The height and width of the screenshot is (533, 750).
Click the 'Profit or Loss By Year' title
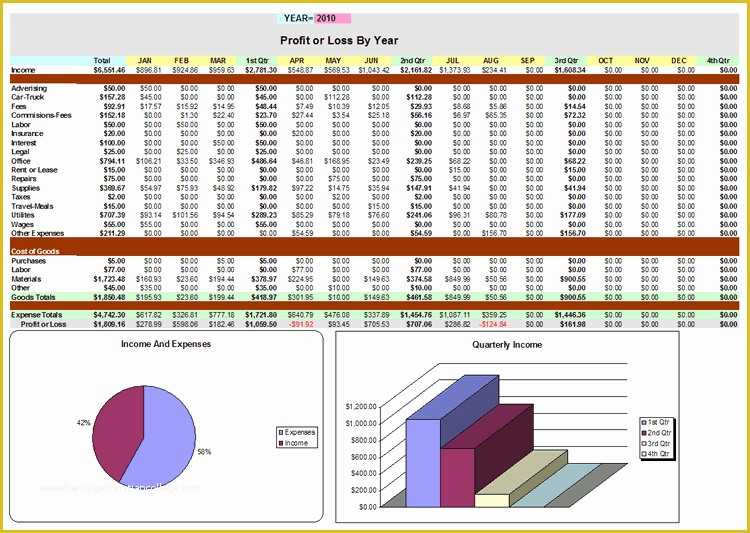pos(339,41)
